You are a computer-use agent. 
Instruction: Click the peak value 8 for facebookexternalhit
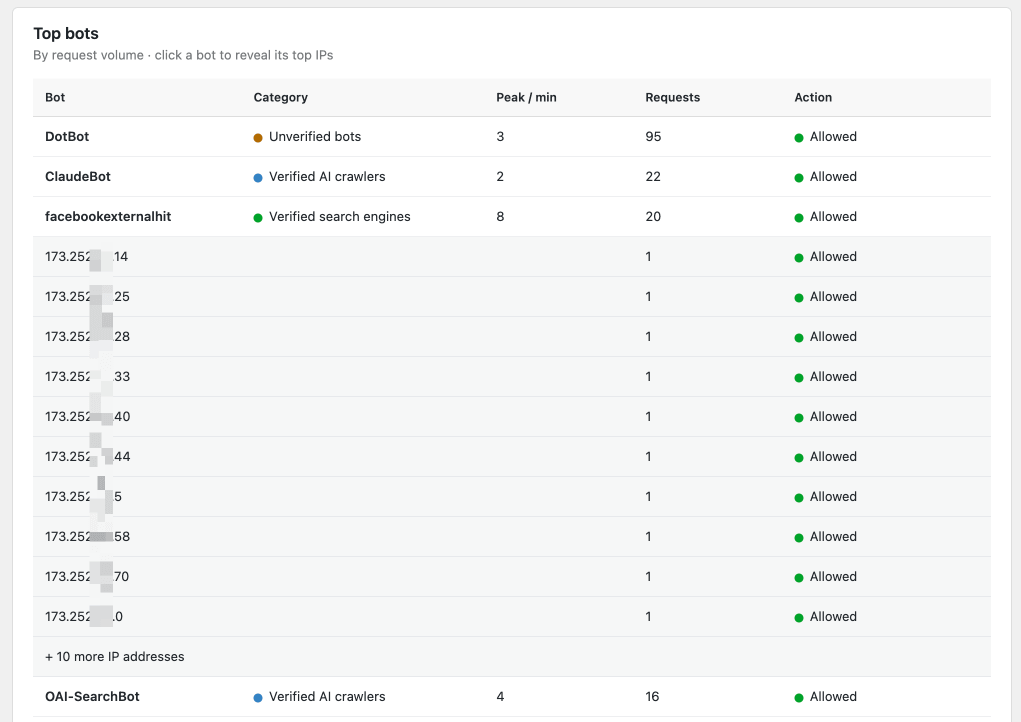pyautogui.click(x=500, y=217)
